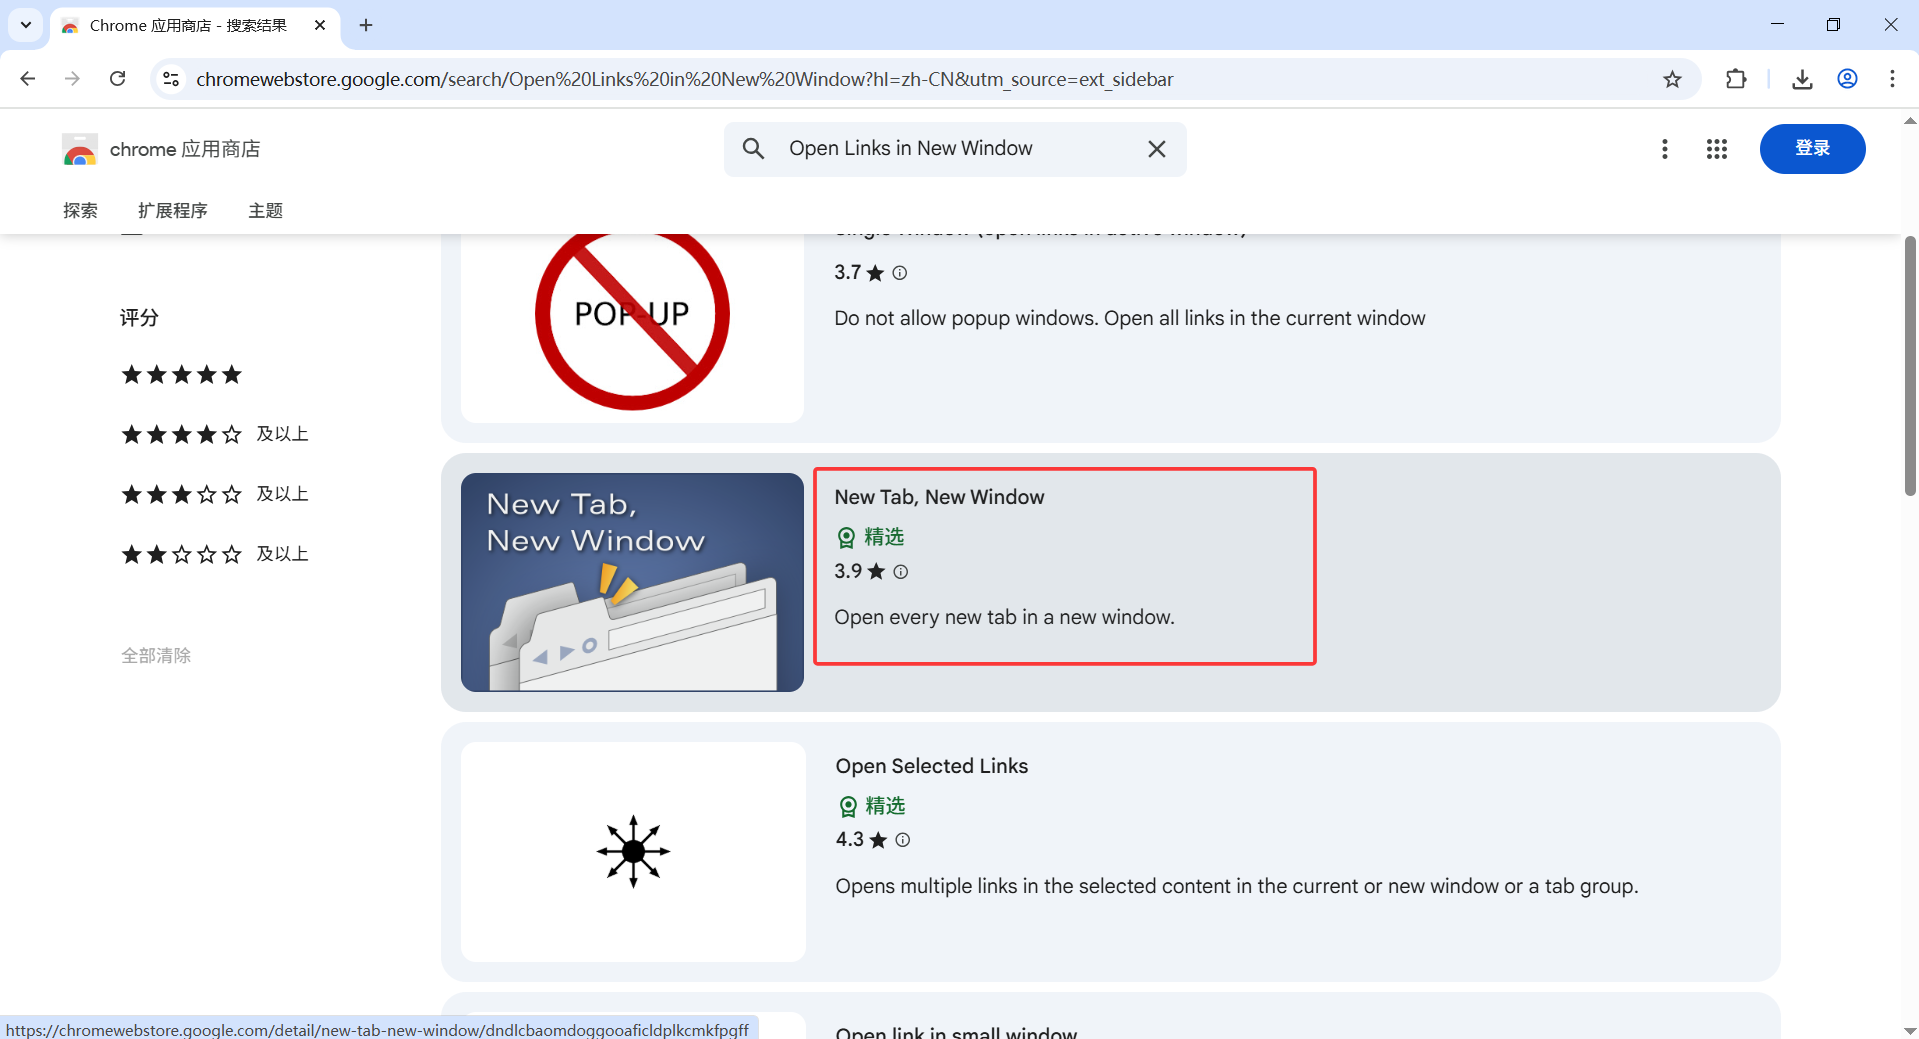
Task: Select the five-star rating filter
Action: coord(181,375)
